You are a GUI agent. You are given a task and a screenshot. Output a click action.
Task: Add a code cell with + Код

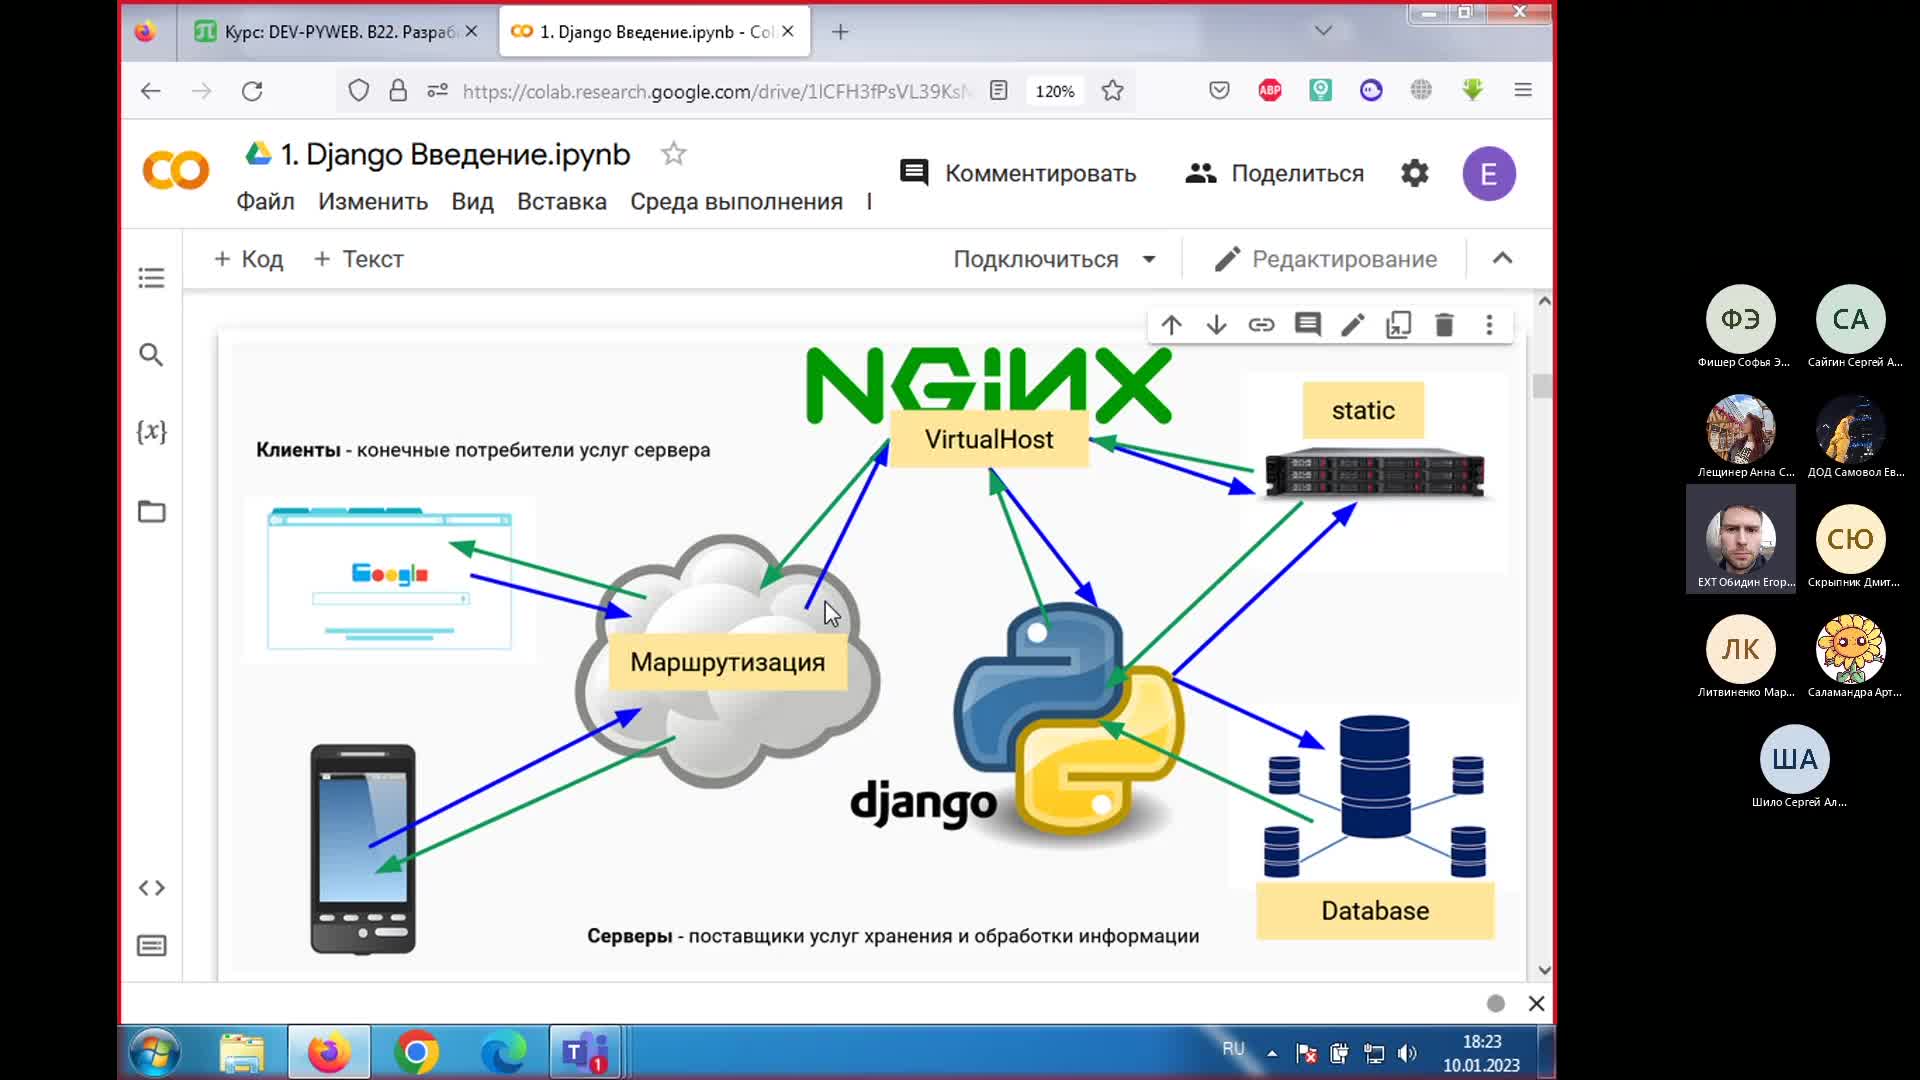pos(248,259)
